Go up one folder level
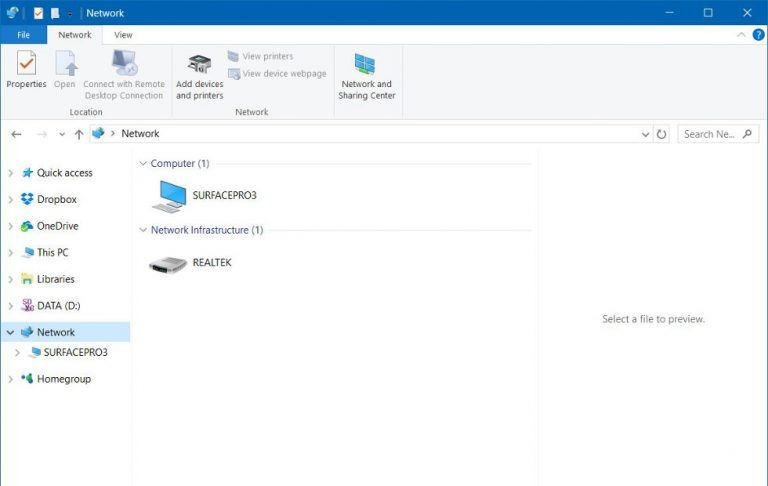Image resolution: width=768 pixels, height=486 pixels. [x=78, y=134]
